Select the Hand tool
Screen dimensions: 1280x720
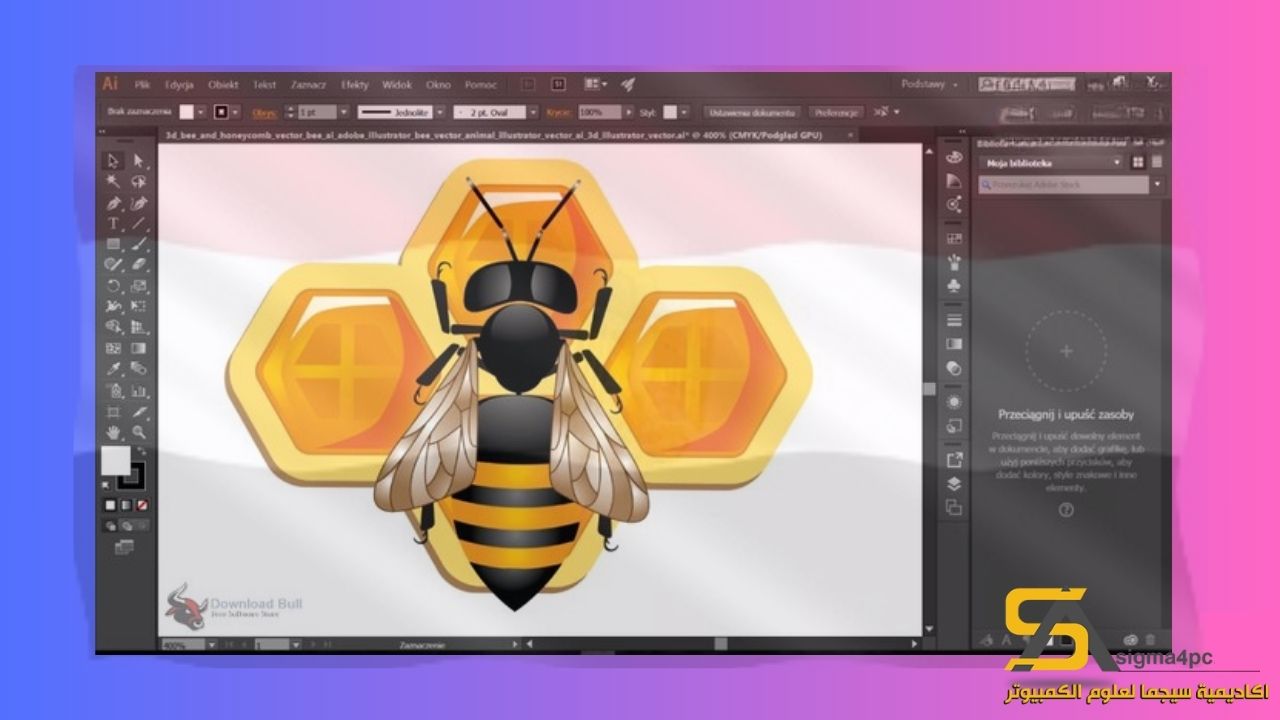[113, 432]
